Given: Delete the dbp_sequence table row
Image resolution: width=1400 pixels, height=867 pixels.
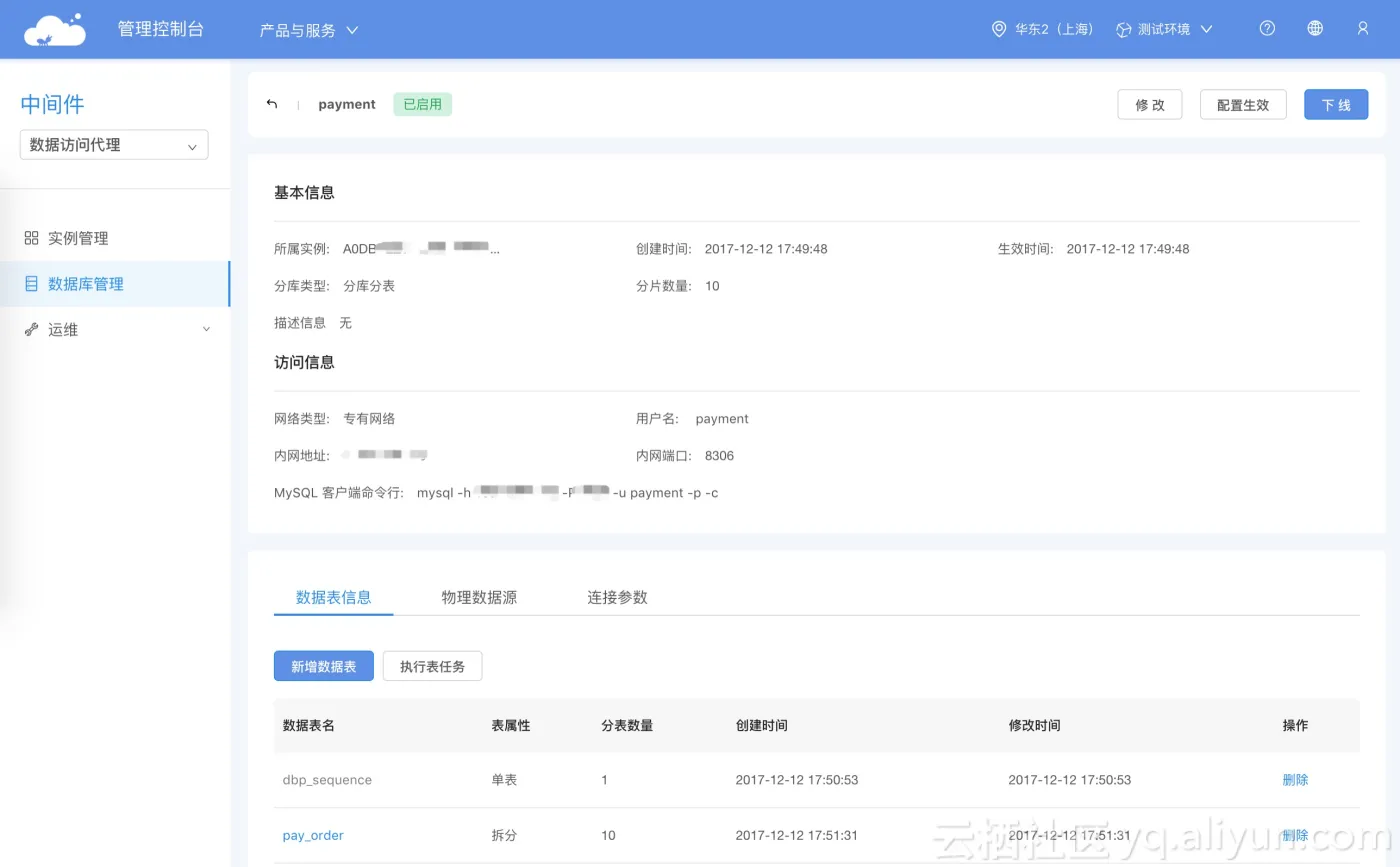Looking at the screenshot, I should pyautogui.click(x=1295, y=780).
